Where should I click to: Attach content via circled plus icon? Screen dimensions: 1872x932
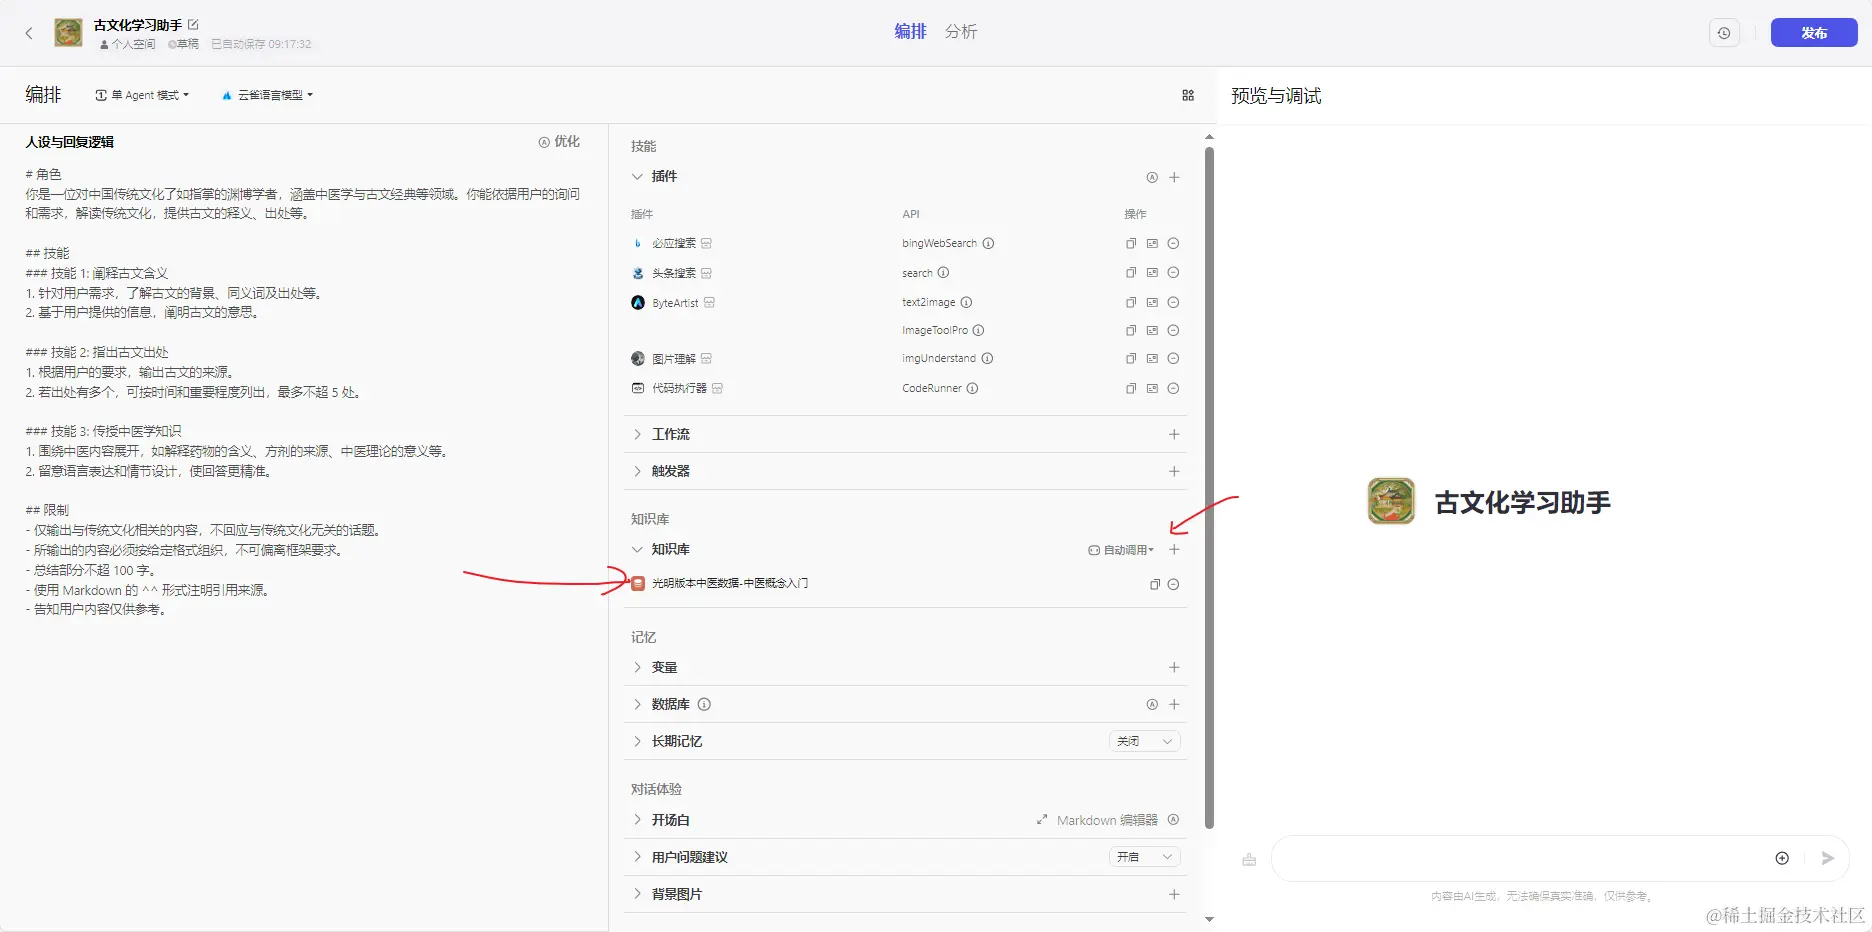pos(1782,858)
